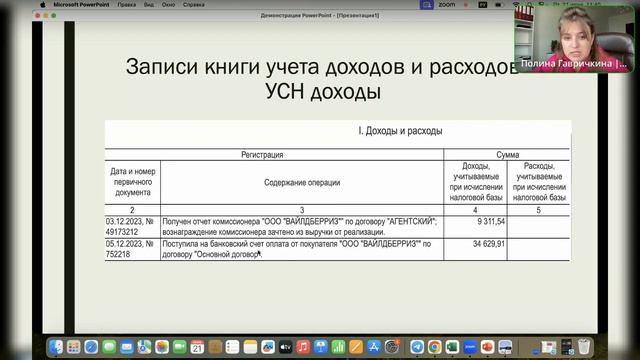
Task: Switch to Zoom app in dock
Action: click(x=470, y=347)
